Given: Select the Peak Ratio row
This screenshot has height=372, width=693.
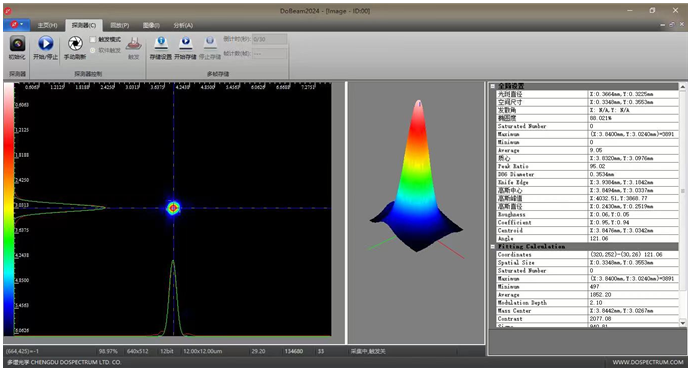Looking at the screenshot, I should pos(587,166).
